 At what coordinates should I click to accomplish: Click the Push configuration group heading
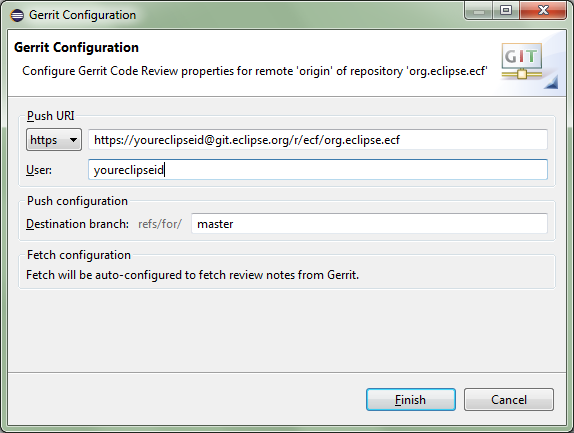pos(77,201)
